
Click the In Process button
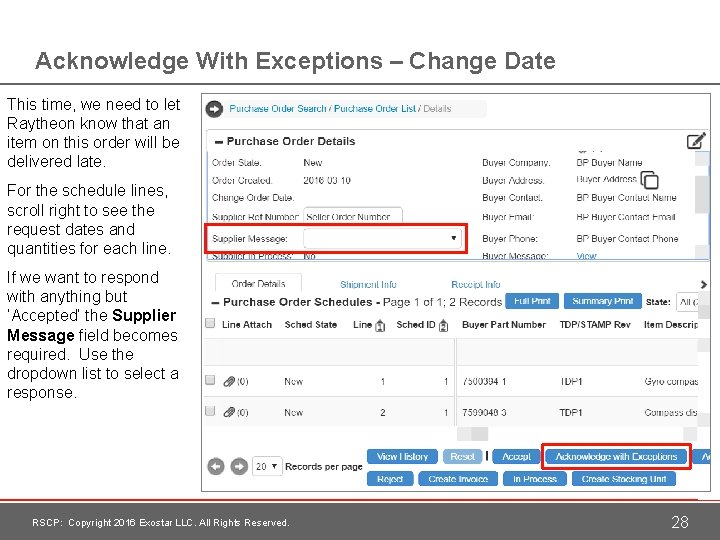(x=534, y=479)
